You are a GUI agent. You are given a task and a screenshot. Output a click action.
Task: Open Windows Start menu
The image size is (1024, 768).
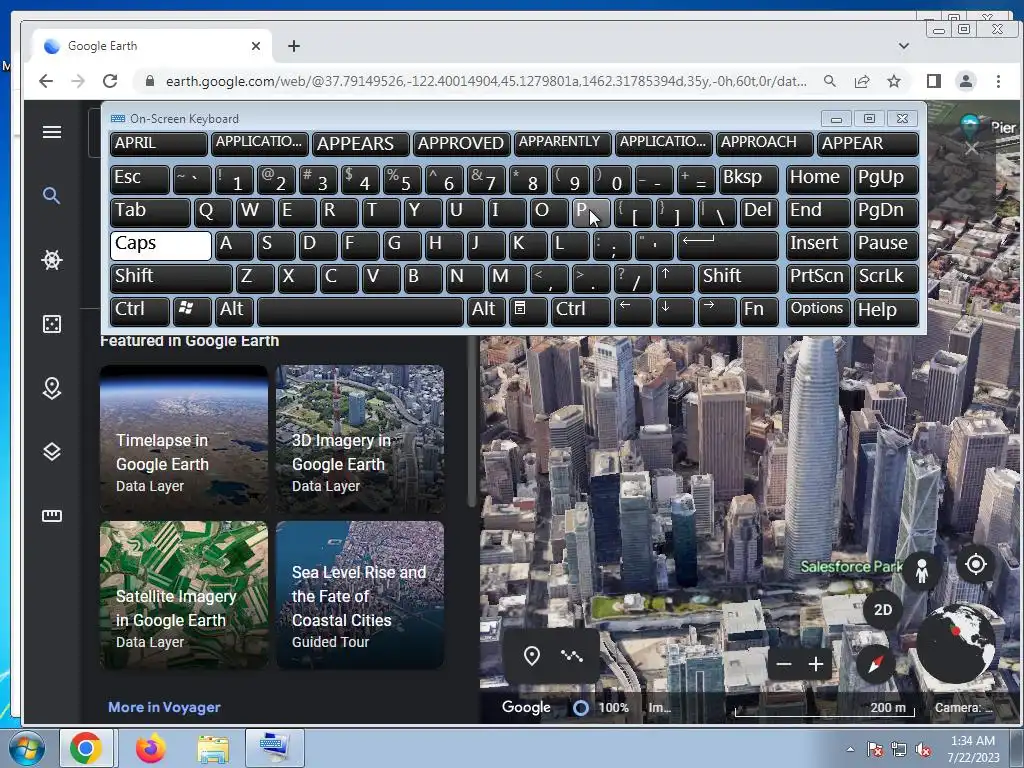[25, 748]
